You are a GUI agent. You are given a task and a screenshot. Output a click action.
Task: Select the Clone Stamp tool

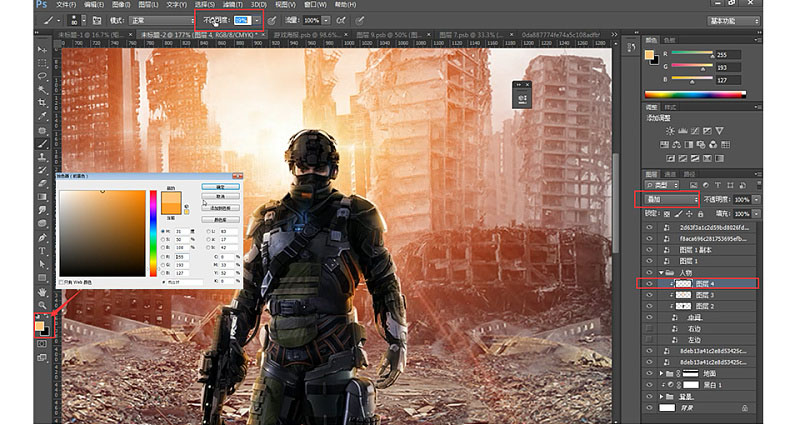click(x=42, y=157)
